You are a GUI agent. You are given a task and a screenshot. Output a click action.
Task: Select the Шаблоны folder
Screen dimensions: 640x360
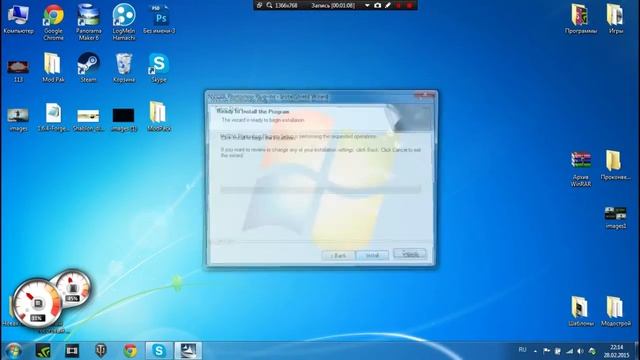(x=580, y=311)
